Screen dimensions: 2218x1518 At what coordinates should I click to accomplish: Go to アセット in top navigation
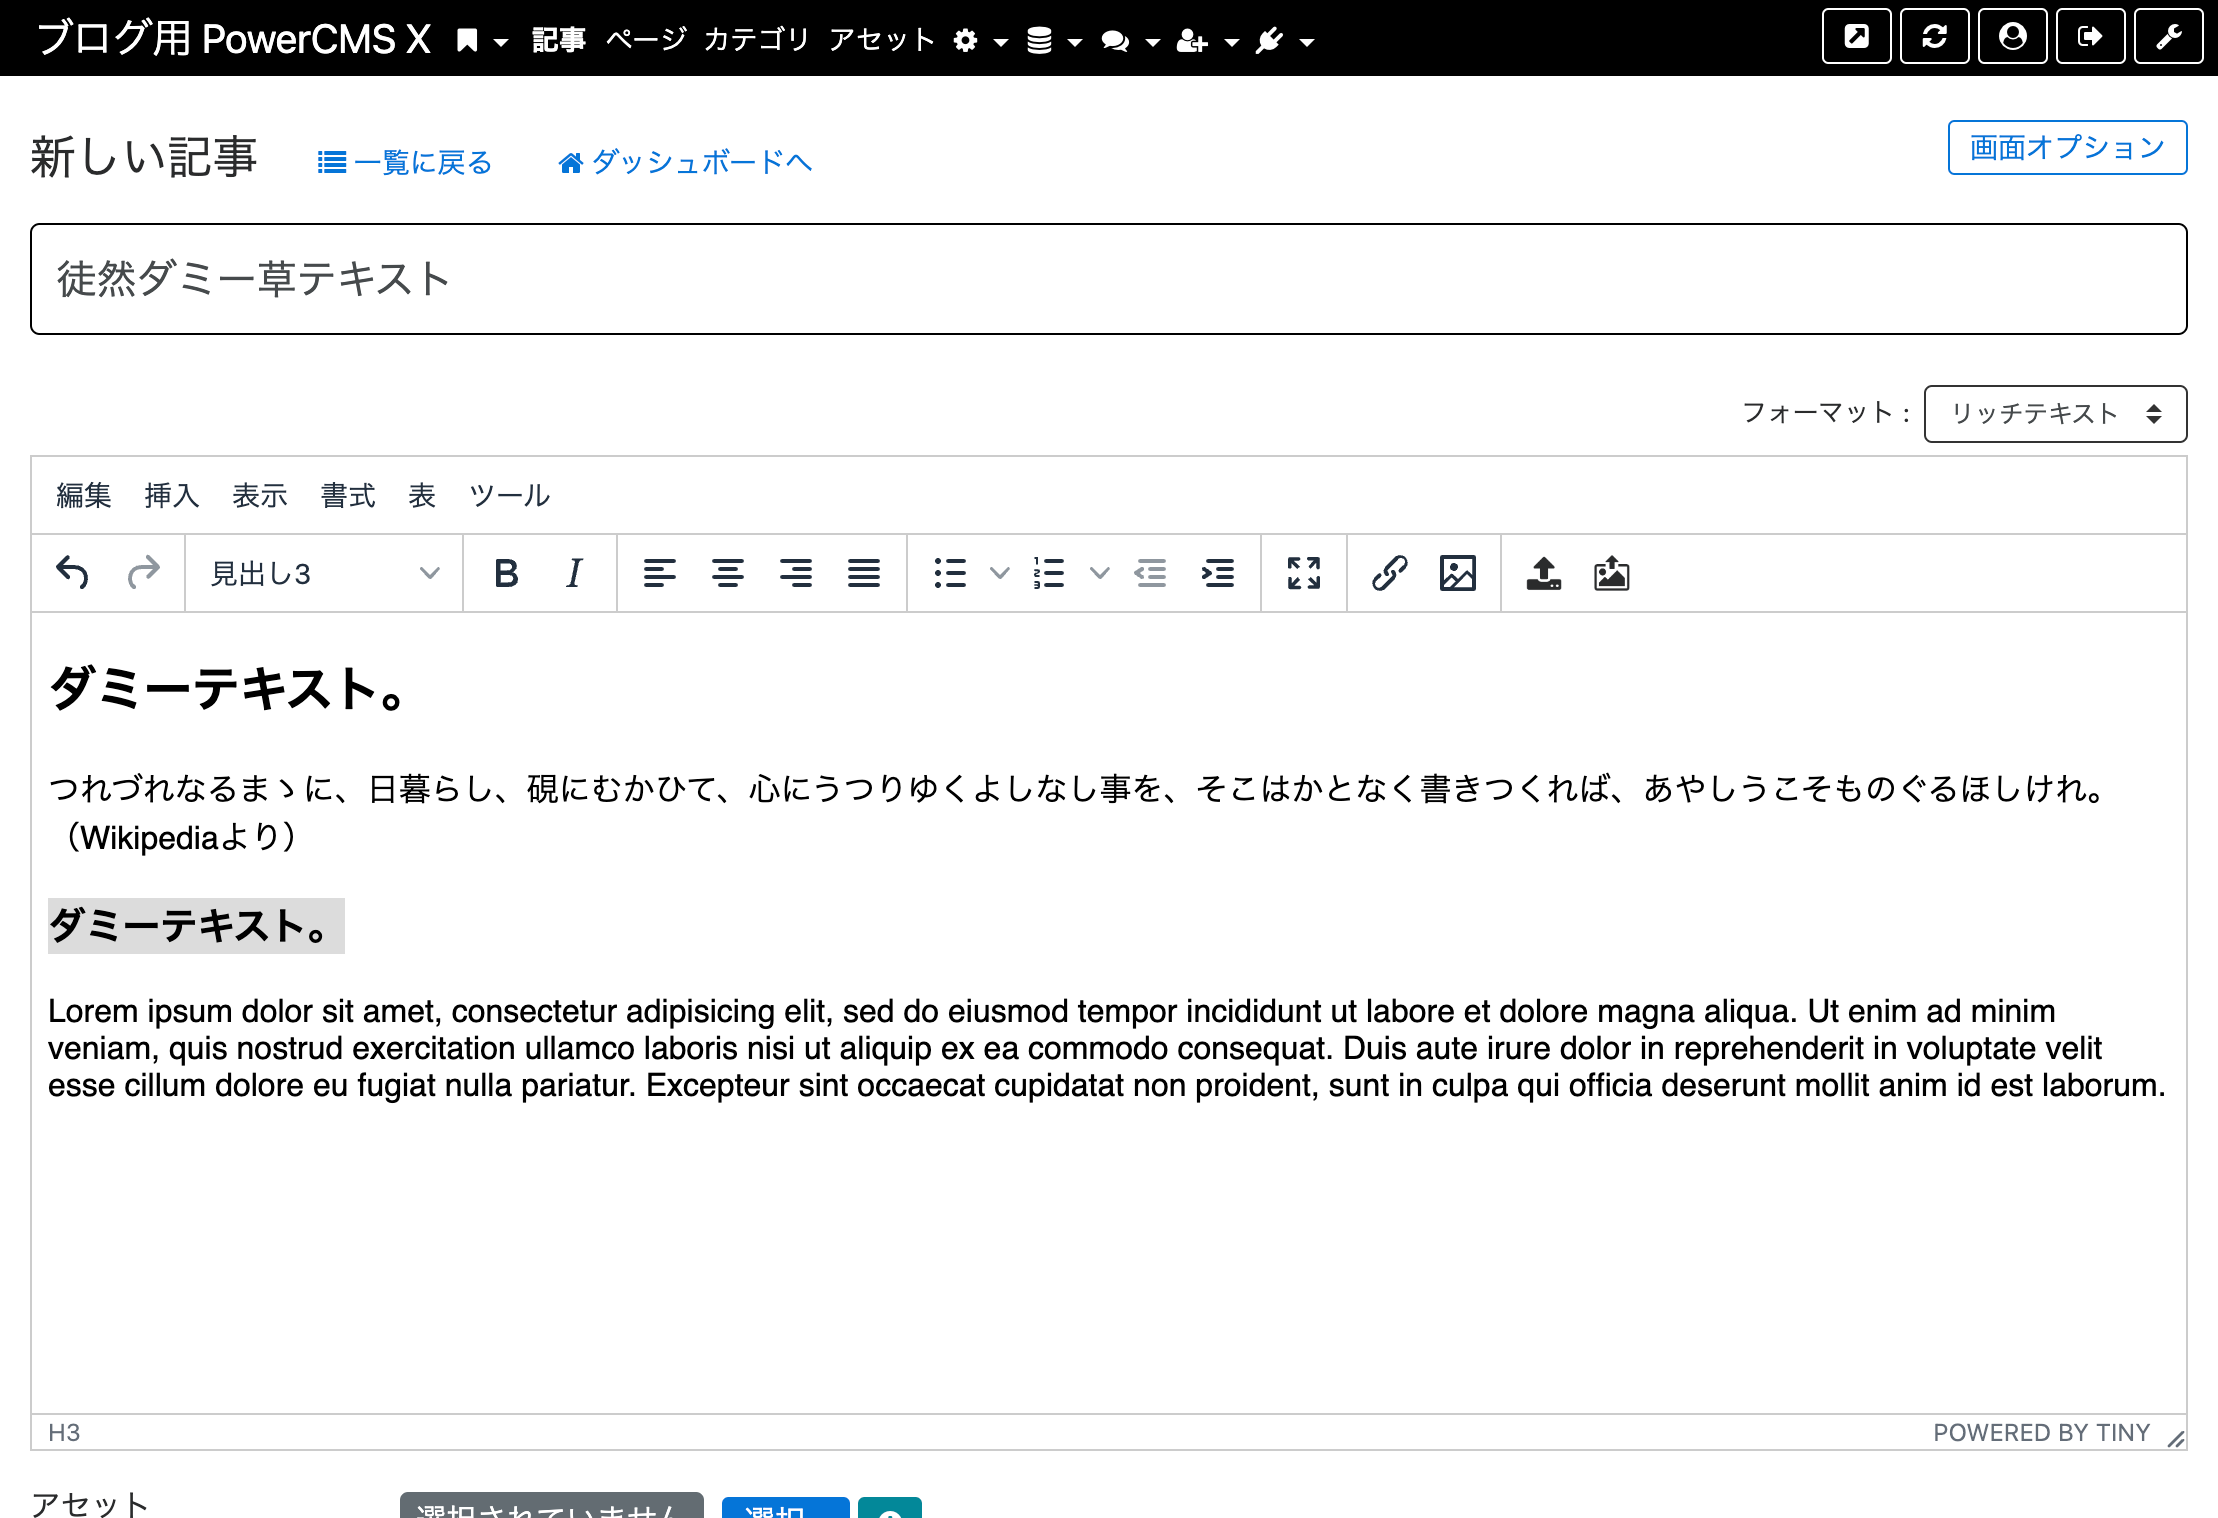click(x=882, y=40)
